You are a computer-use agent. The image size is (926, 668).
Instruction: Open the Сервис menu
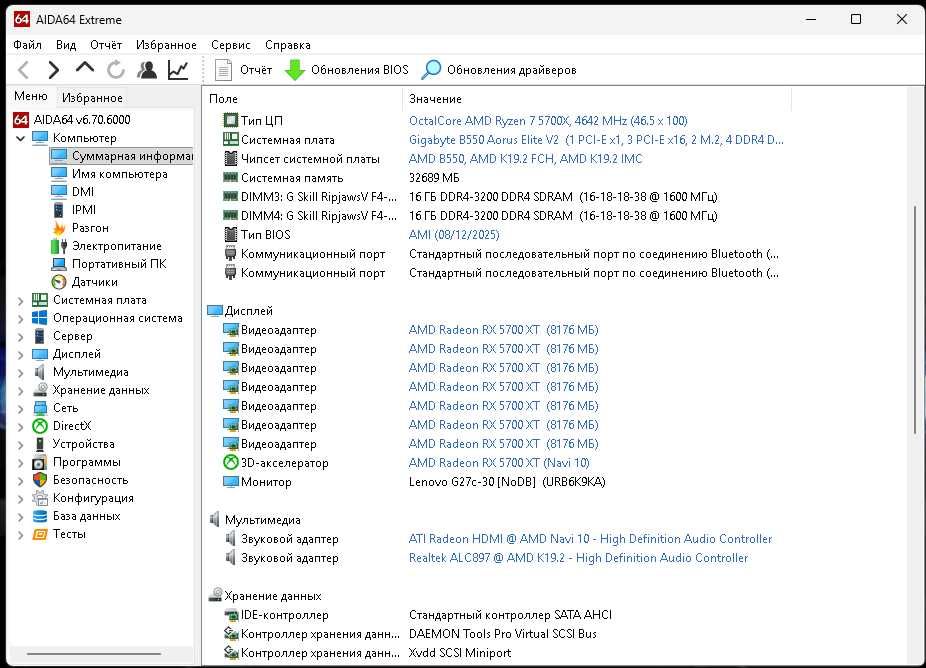(x=231, y=45)
